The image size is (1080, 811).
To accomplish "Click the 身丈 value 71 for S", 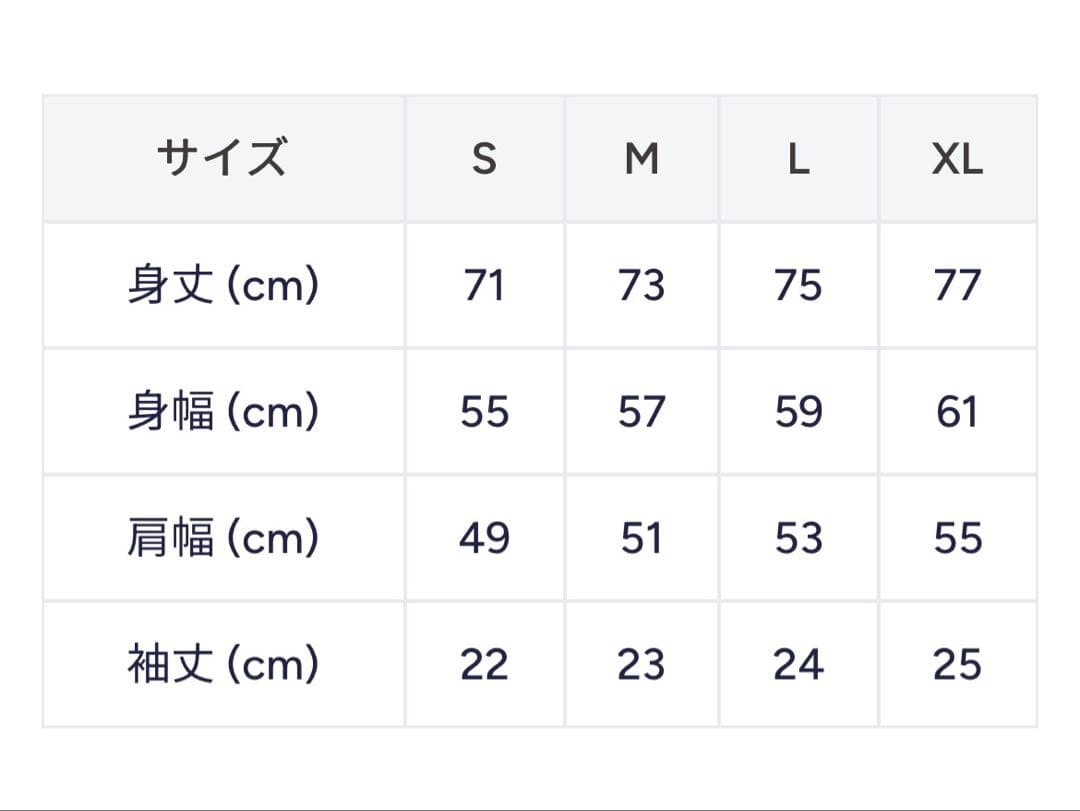I will point(484,286).
